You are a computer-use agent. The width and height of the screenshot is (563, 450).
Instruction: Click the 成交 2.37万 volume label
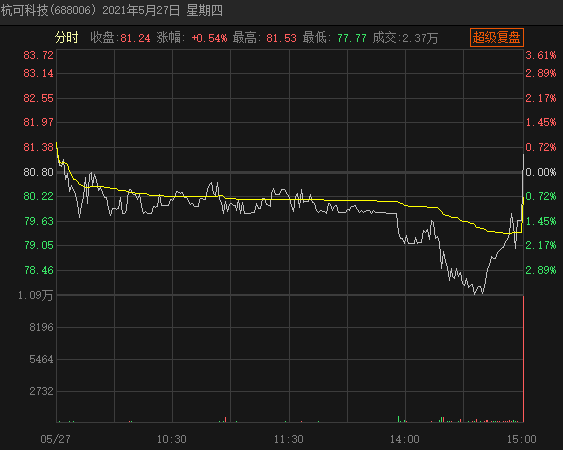[x=405, y=38]
